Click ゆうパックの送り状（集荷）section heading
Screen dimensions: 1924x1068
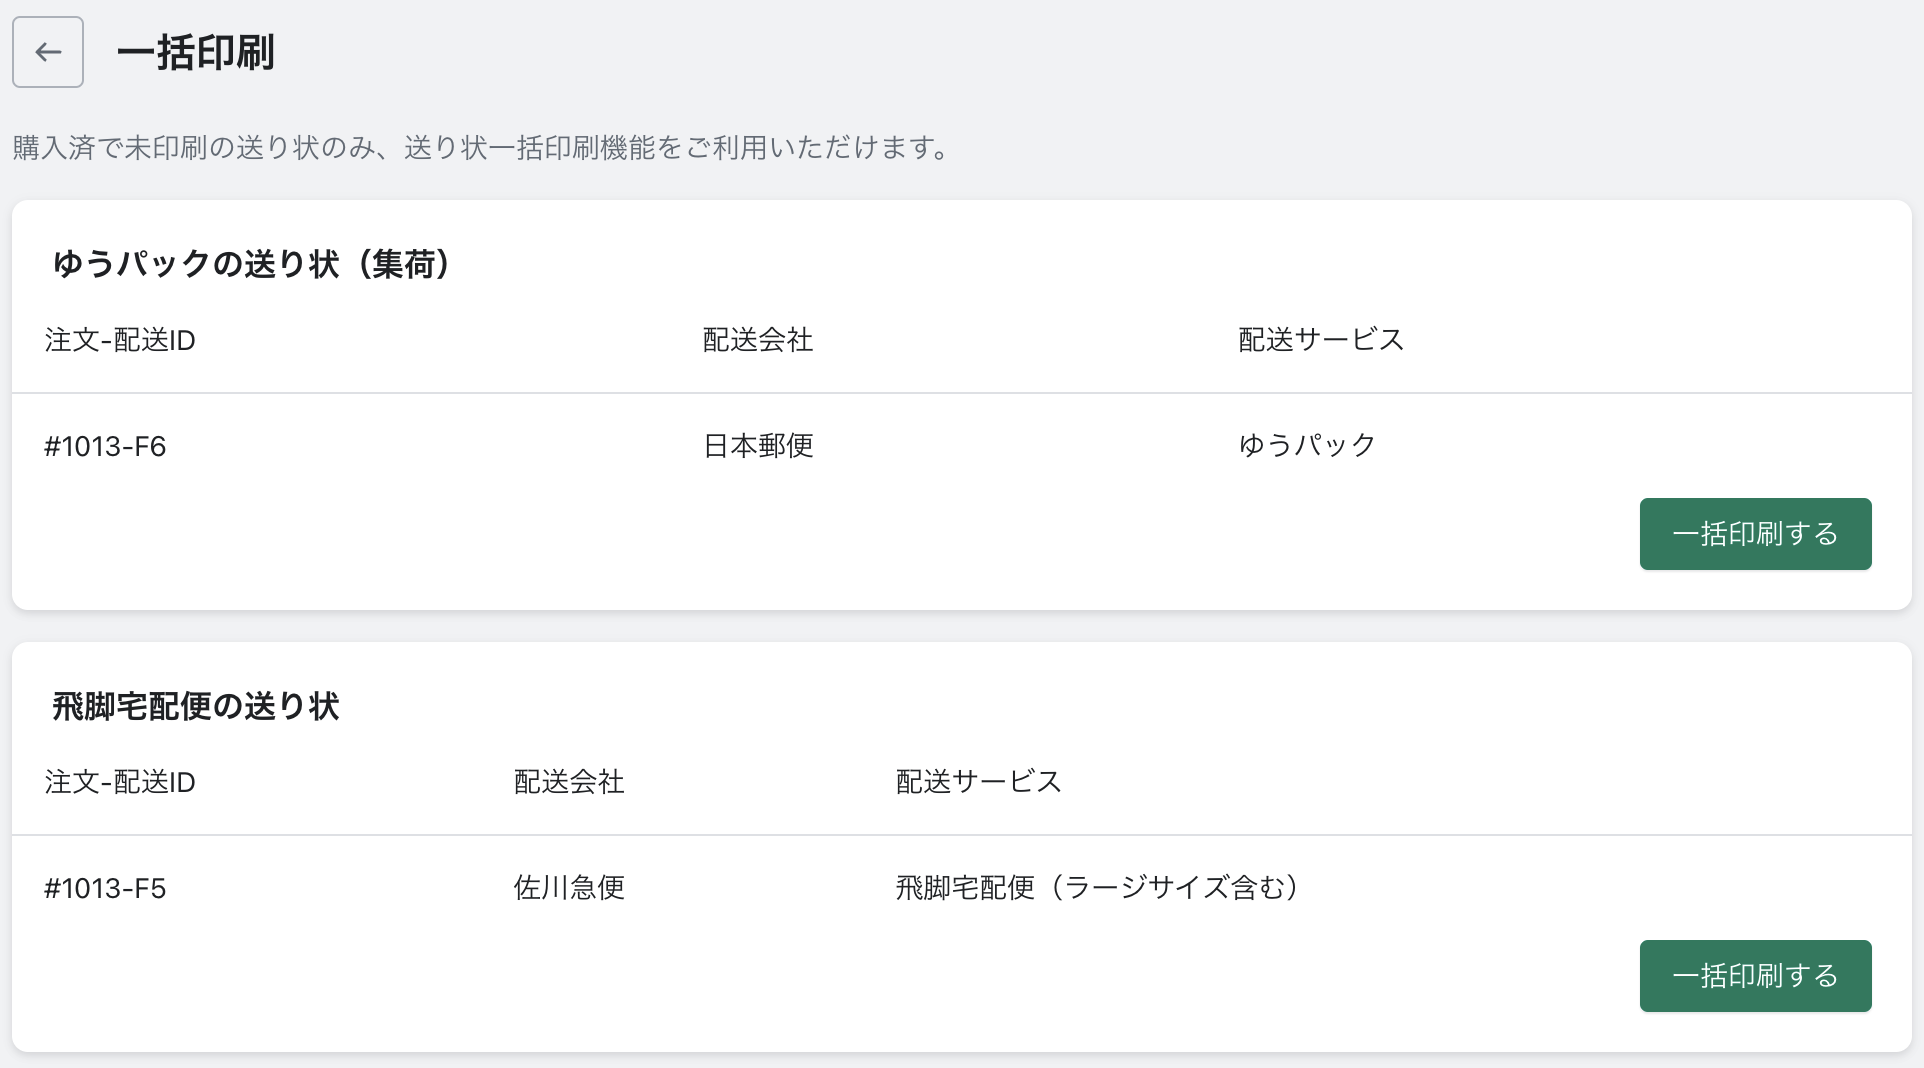(x=252, y=264)
